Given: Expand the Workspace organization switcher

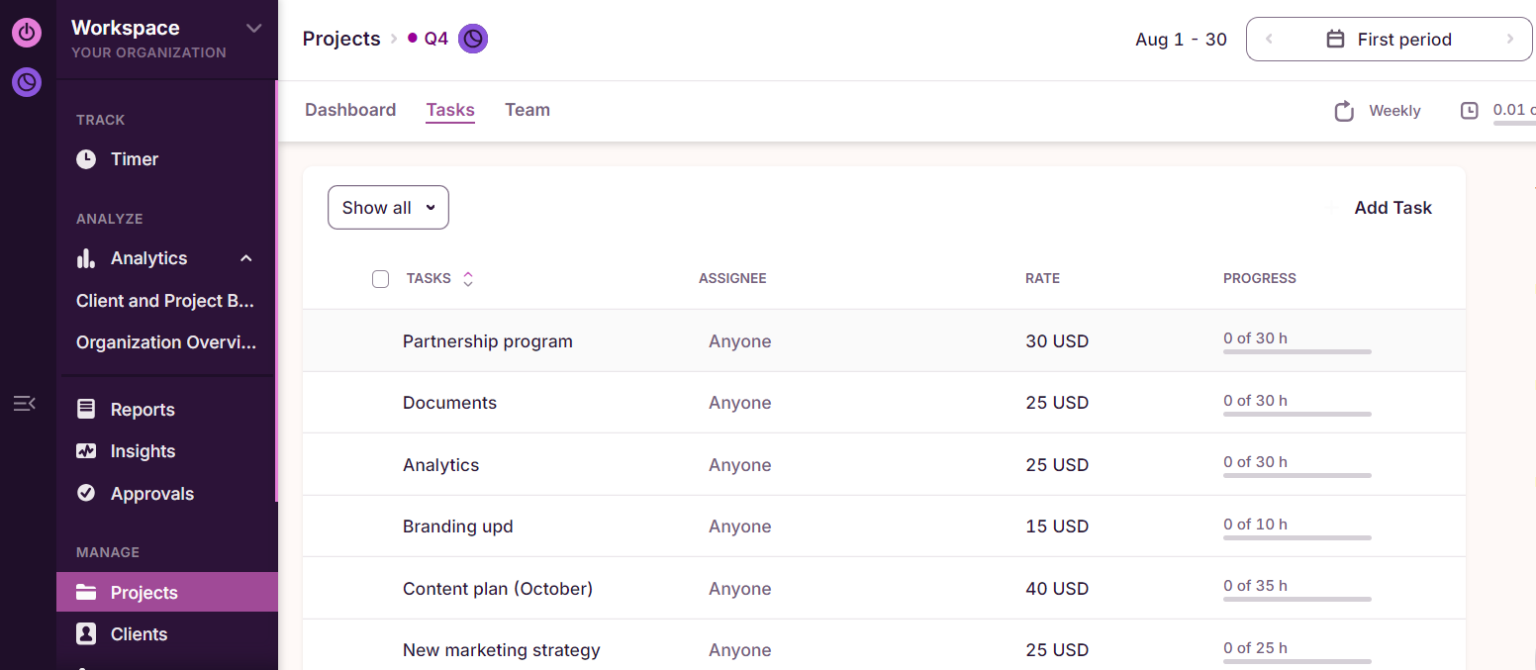Looking at the screenshot, I should click(254, 28).
